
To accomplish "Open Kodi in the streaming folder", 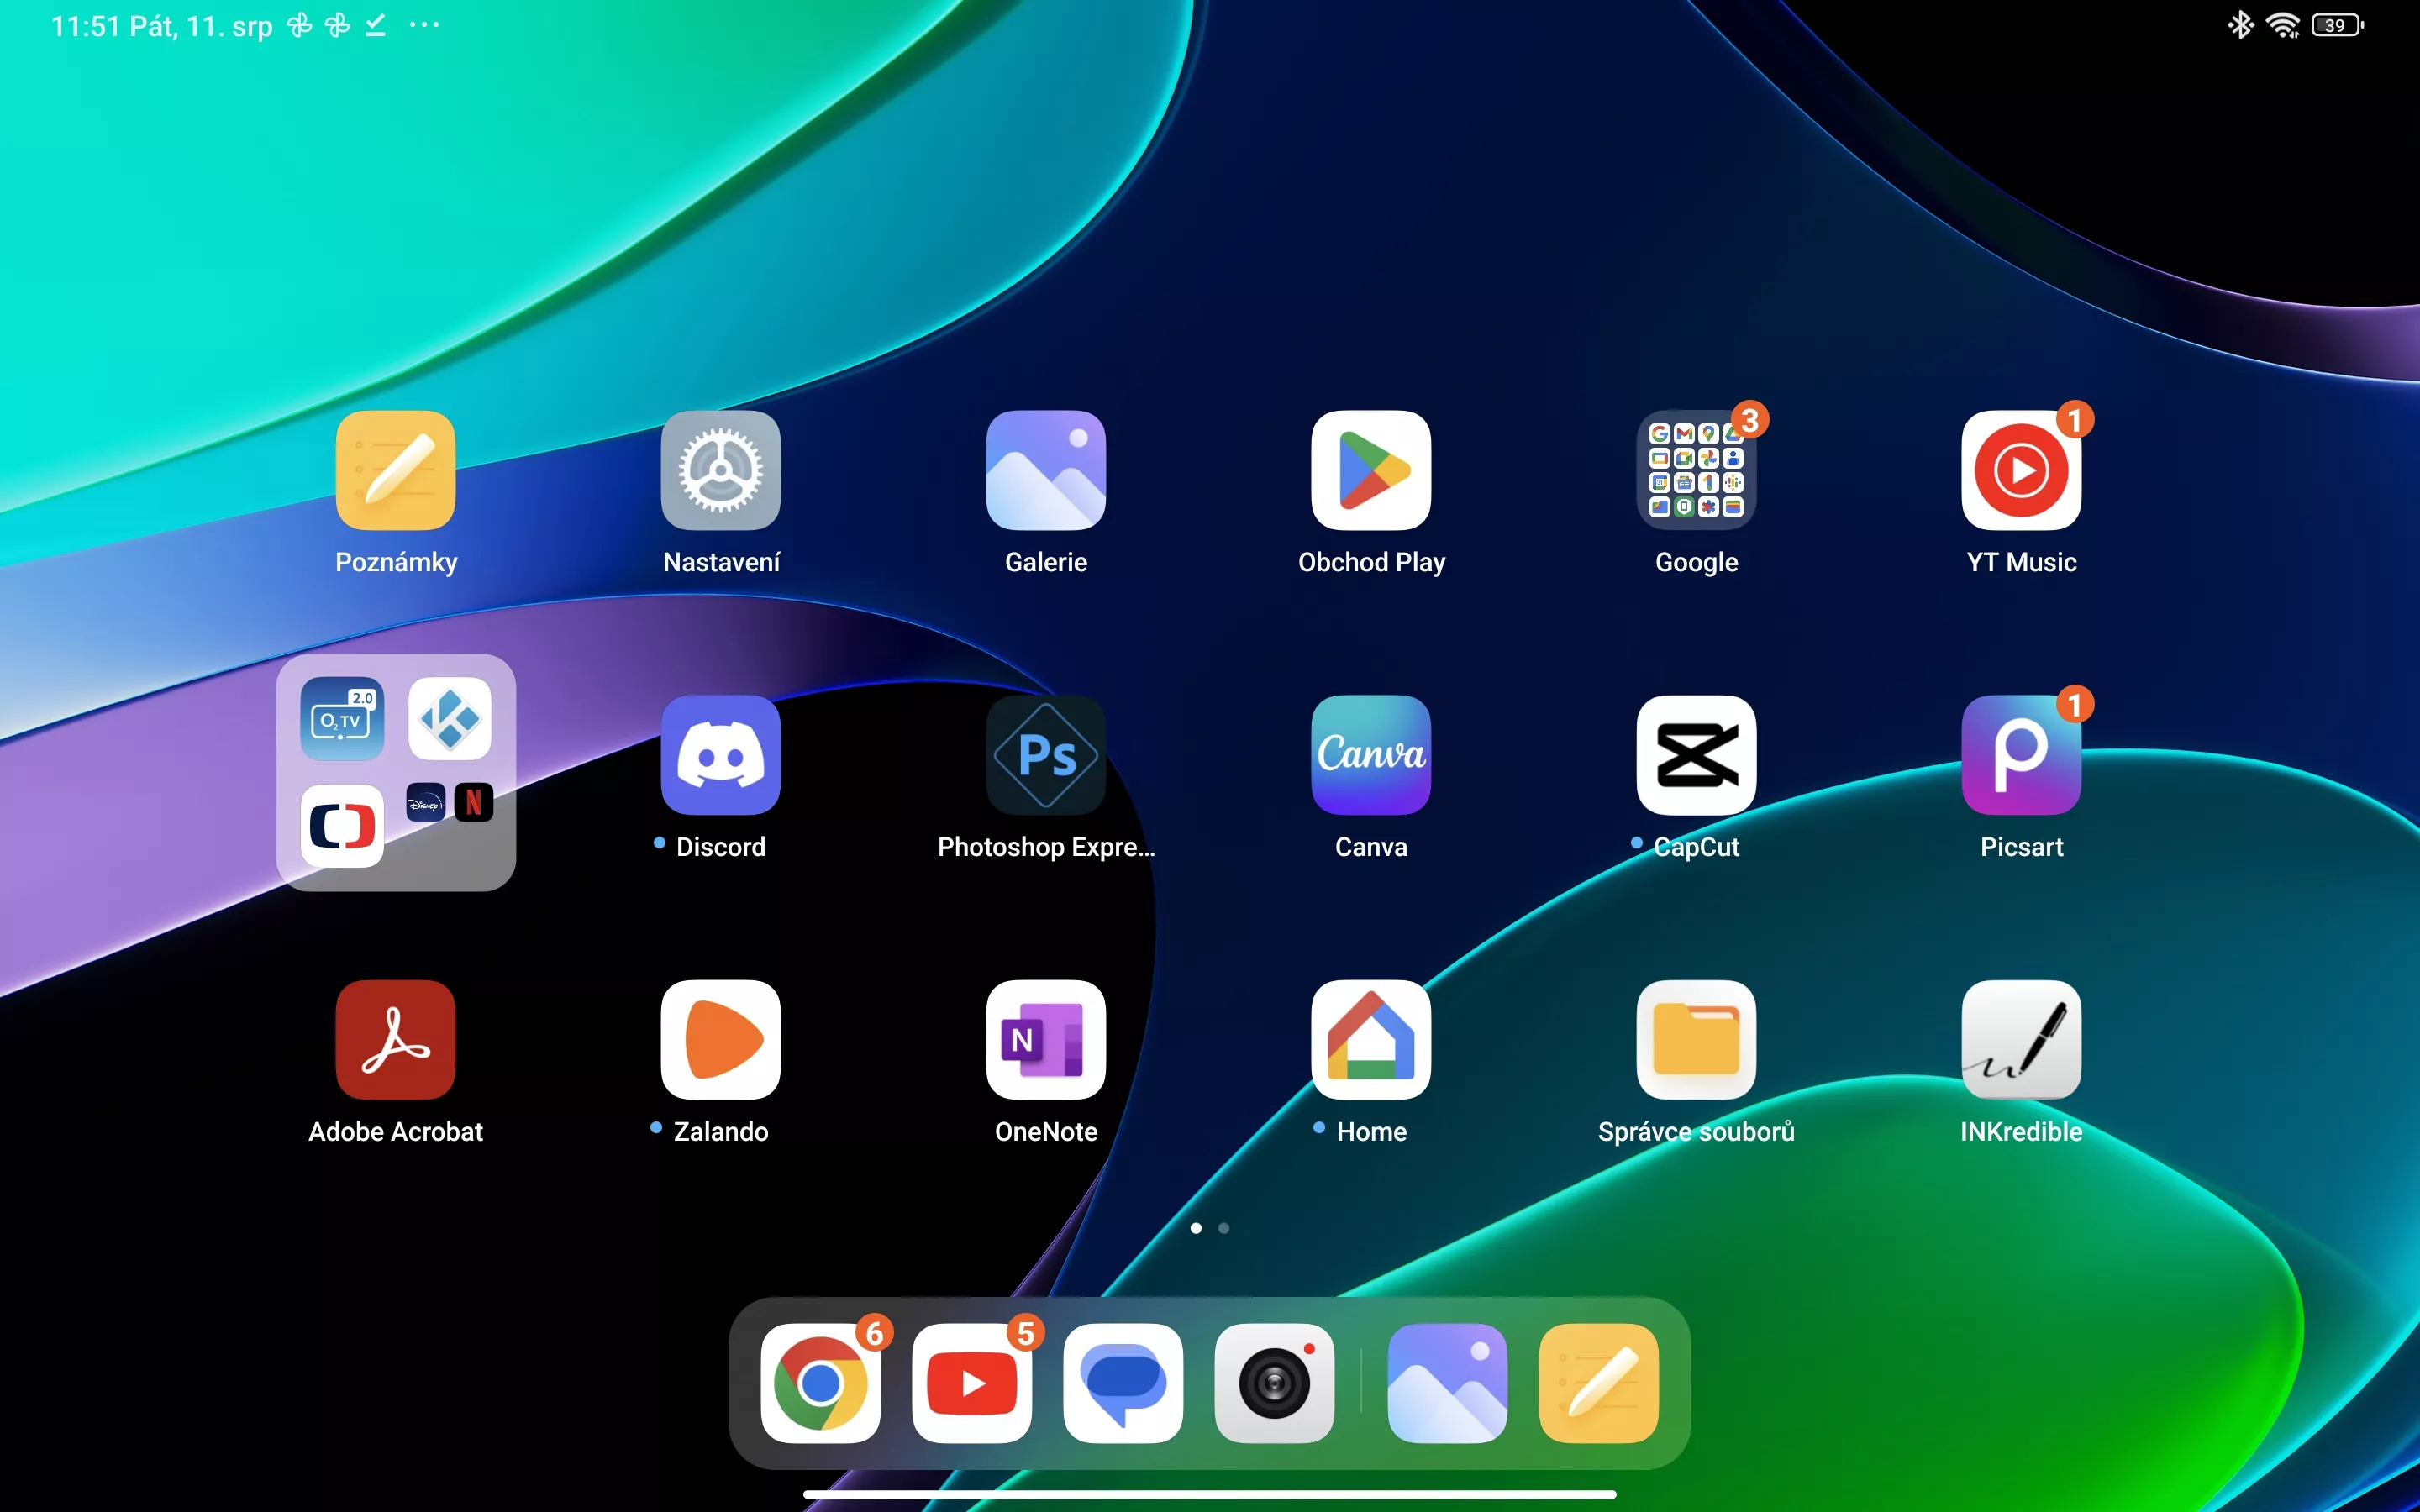I will coord(450,719).
